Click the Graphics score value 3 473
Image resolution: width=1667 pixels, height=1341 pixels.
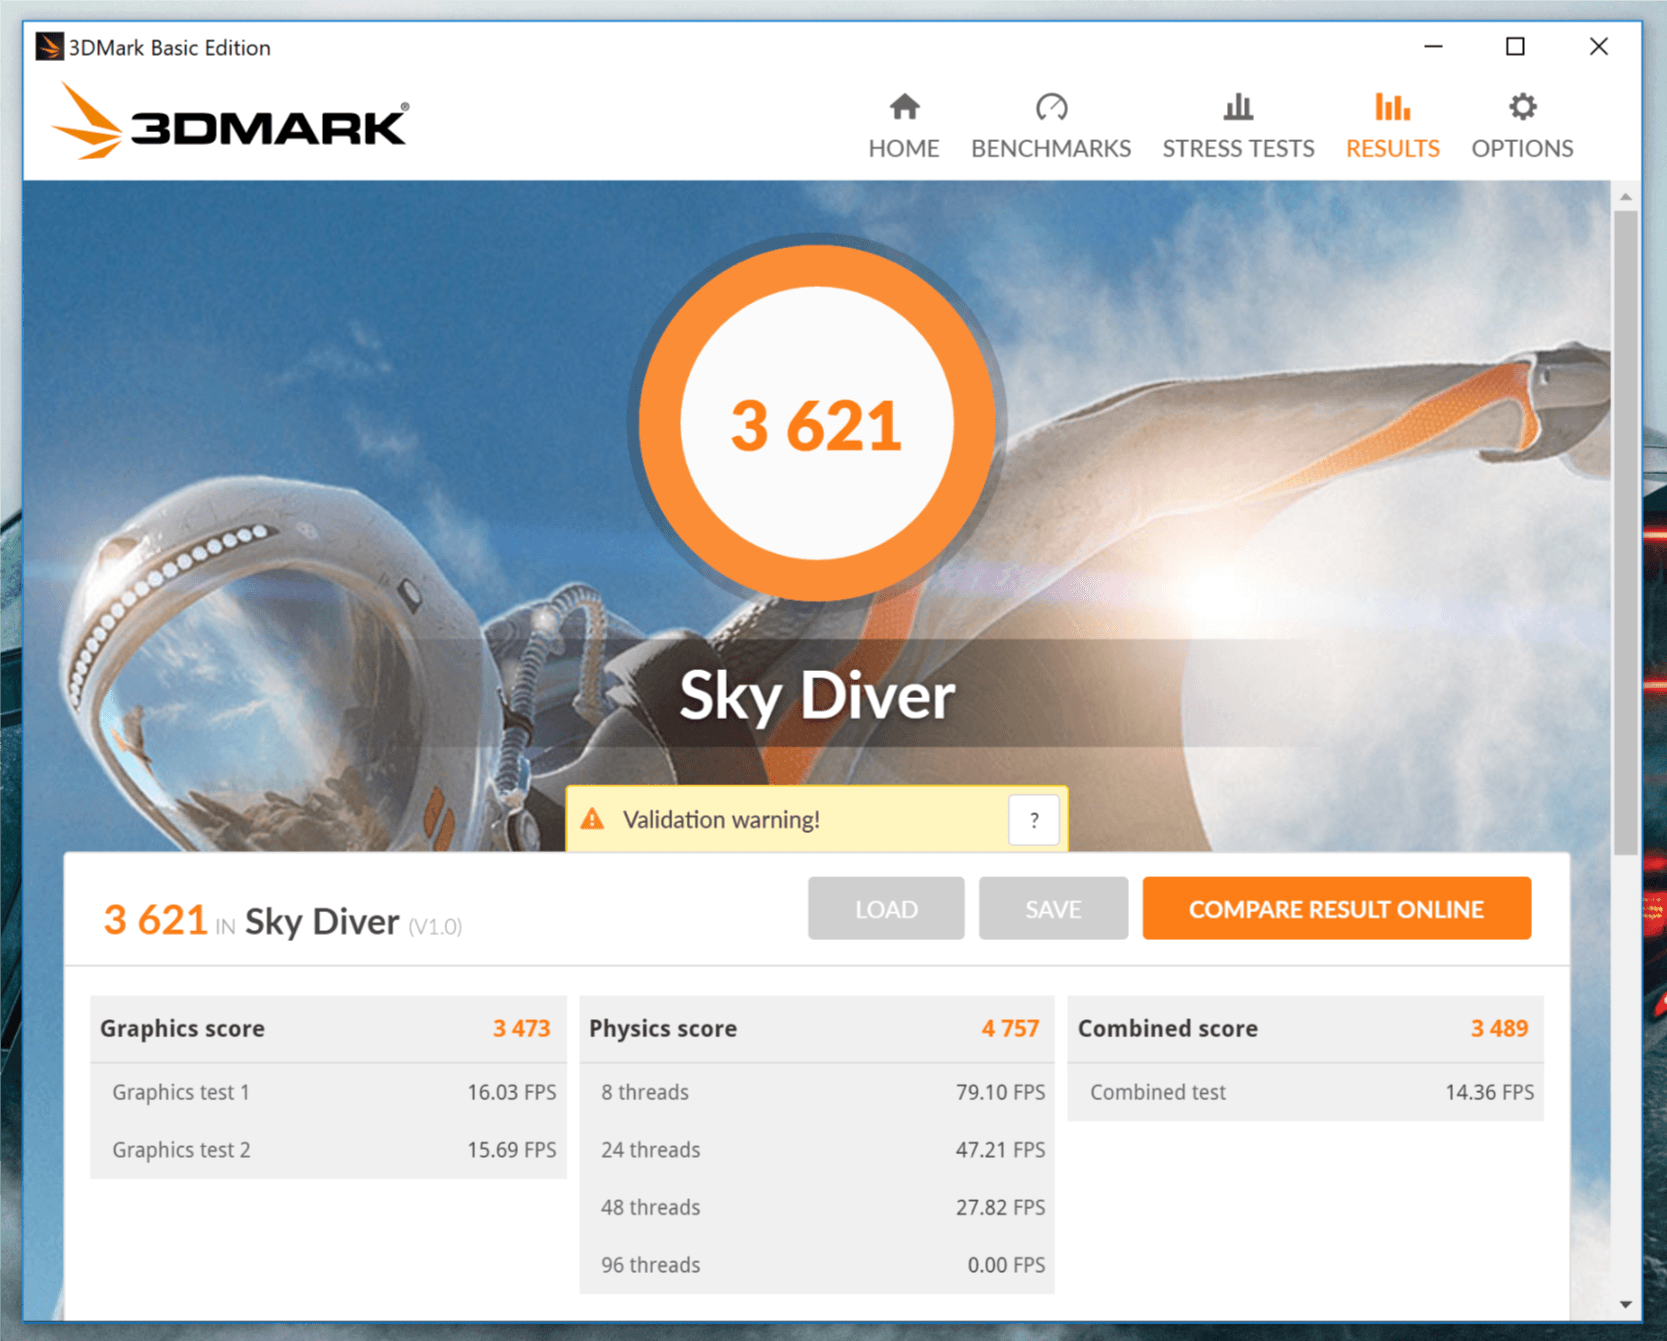[521, 1028]
